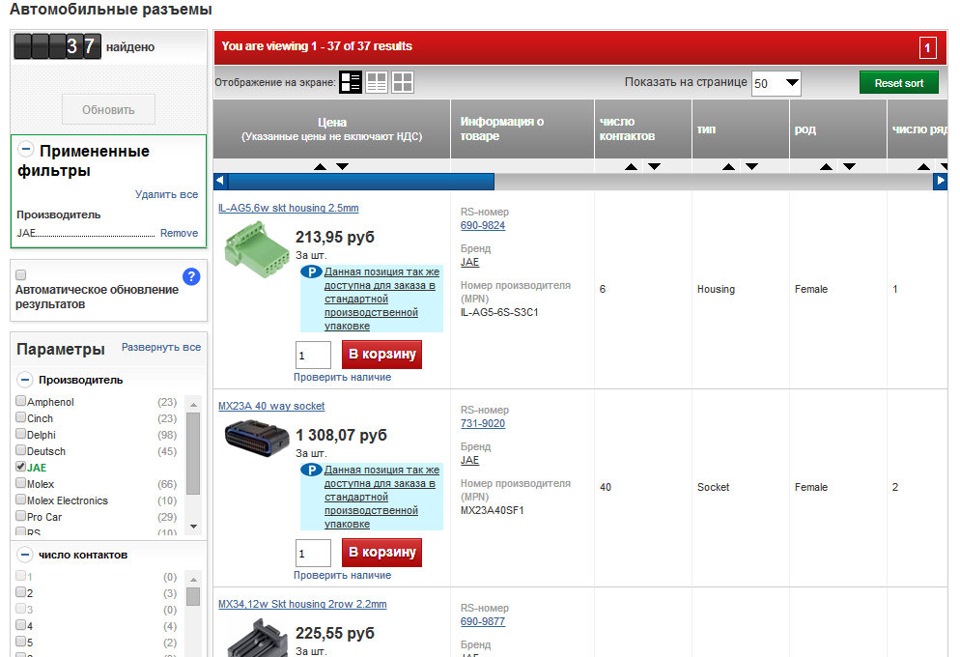Add IL-AG5 housing to cart
Viewport: 960px width, 657px height.
click(x=382, y=355)
